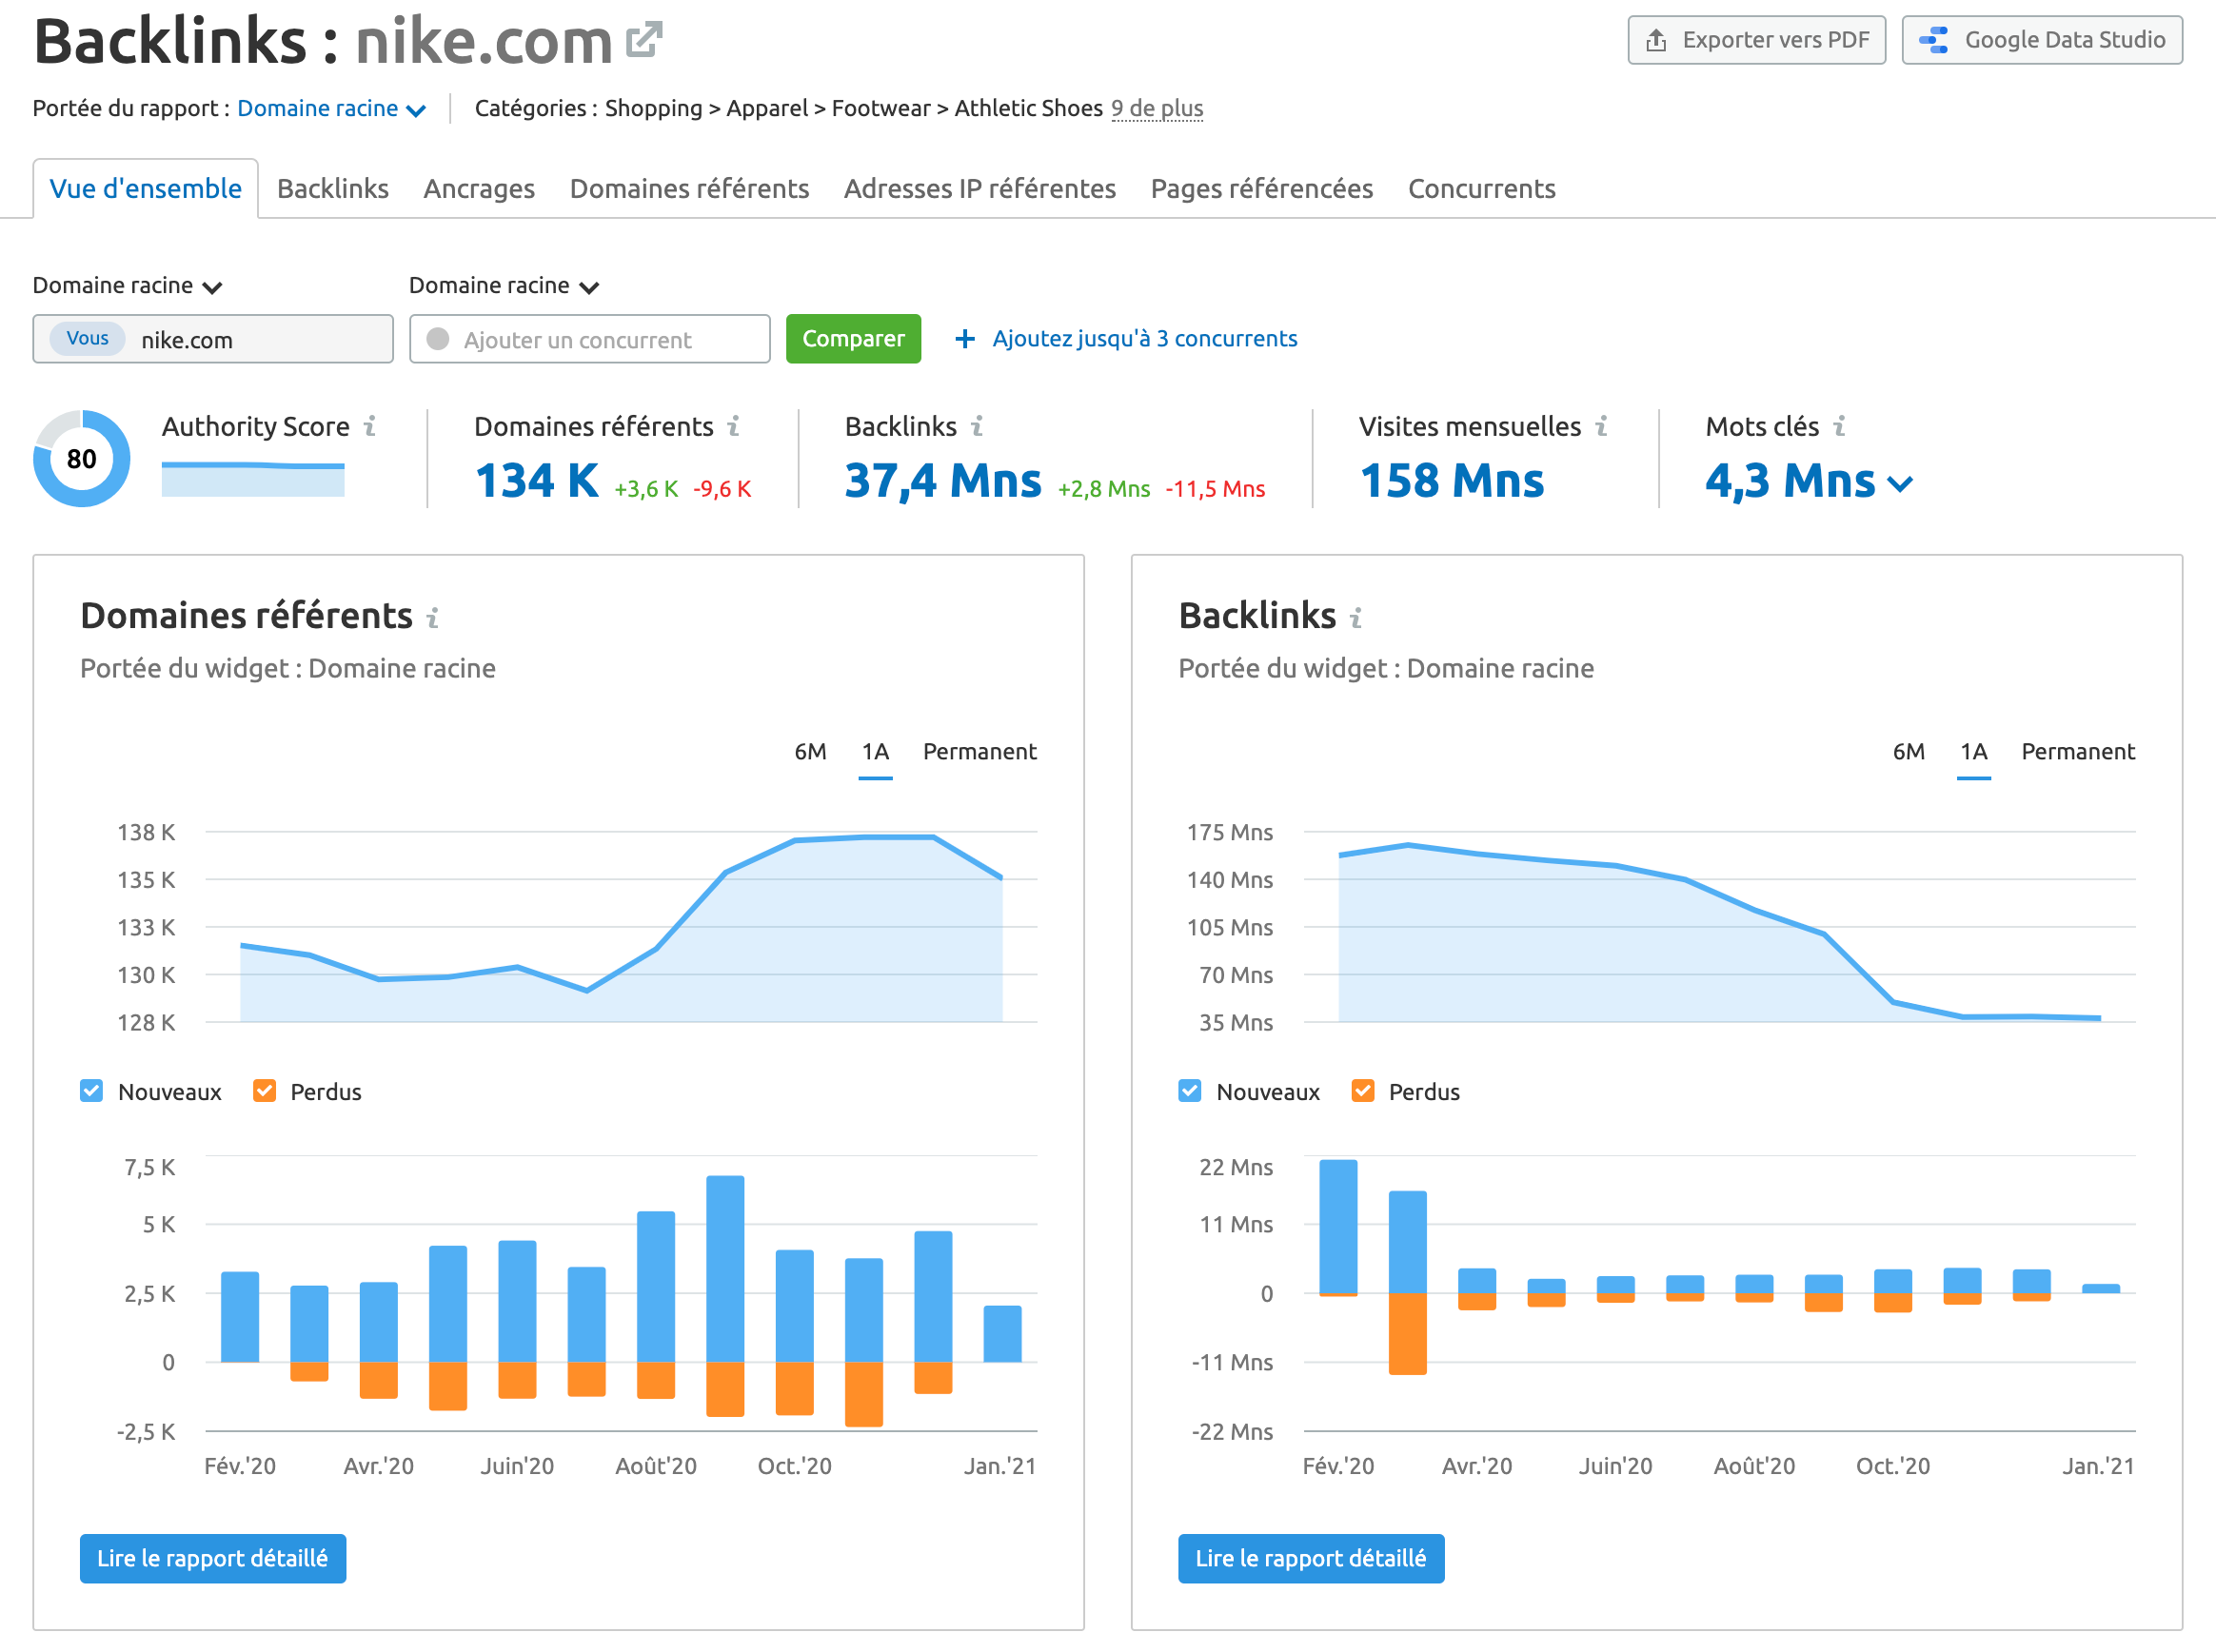Open Adresses IP référentes tab
This screenshot has width=2216, height=1652.
pyautogui.click(x=979, y=188)
